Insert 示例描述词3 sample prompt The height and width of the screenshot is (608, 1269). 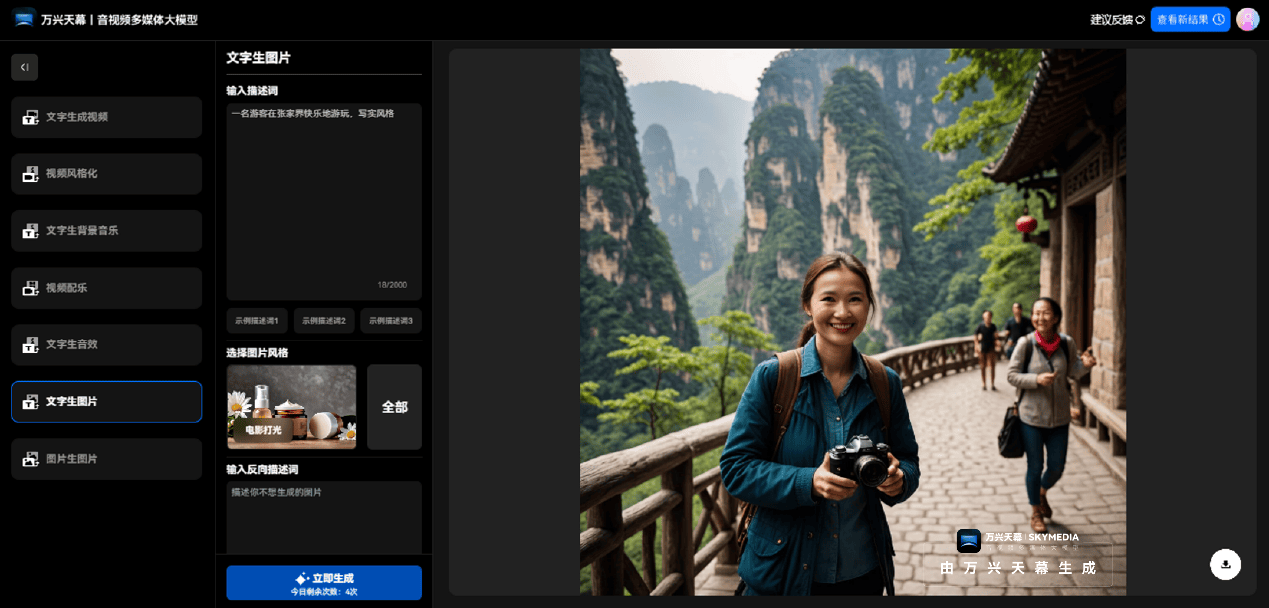(391, 321)
